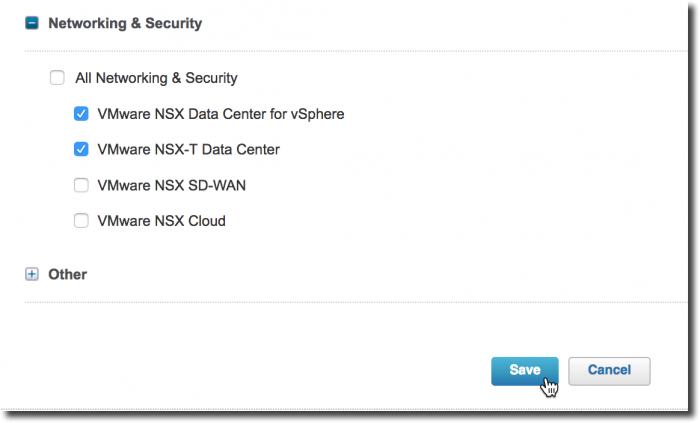Click the VMware NSX SD-WAN label text
The width and height of the screenshot is (700, 423).
pos(171,185)
